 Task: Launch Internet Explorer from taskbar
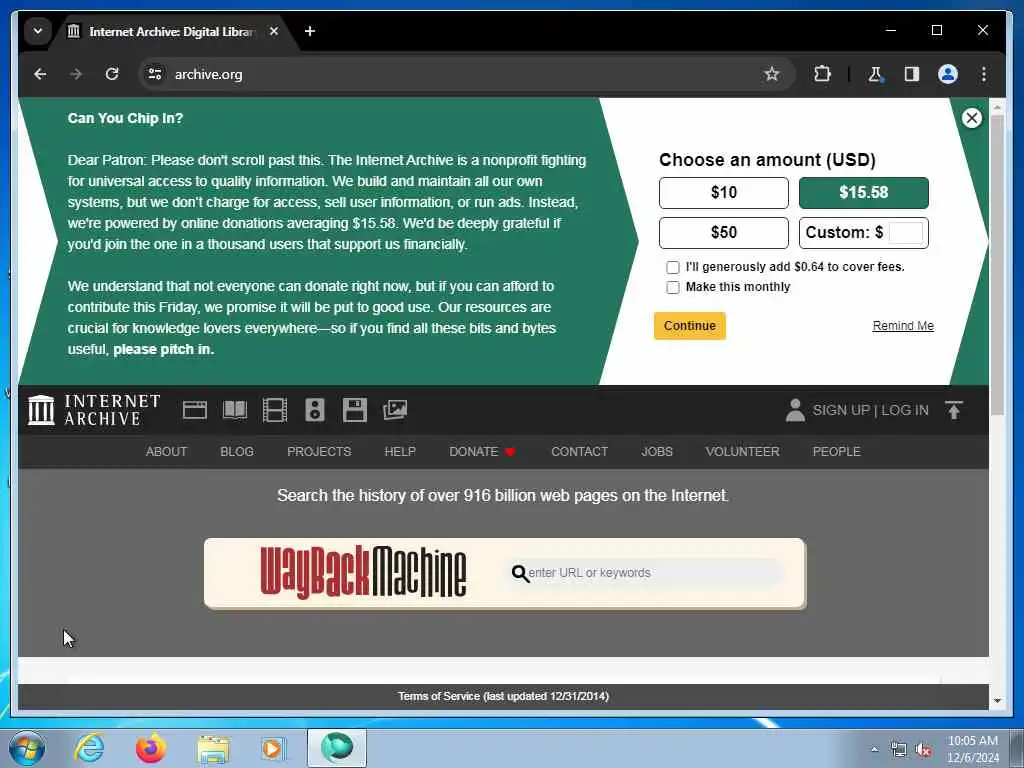pos(89,748)
